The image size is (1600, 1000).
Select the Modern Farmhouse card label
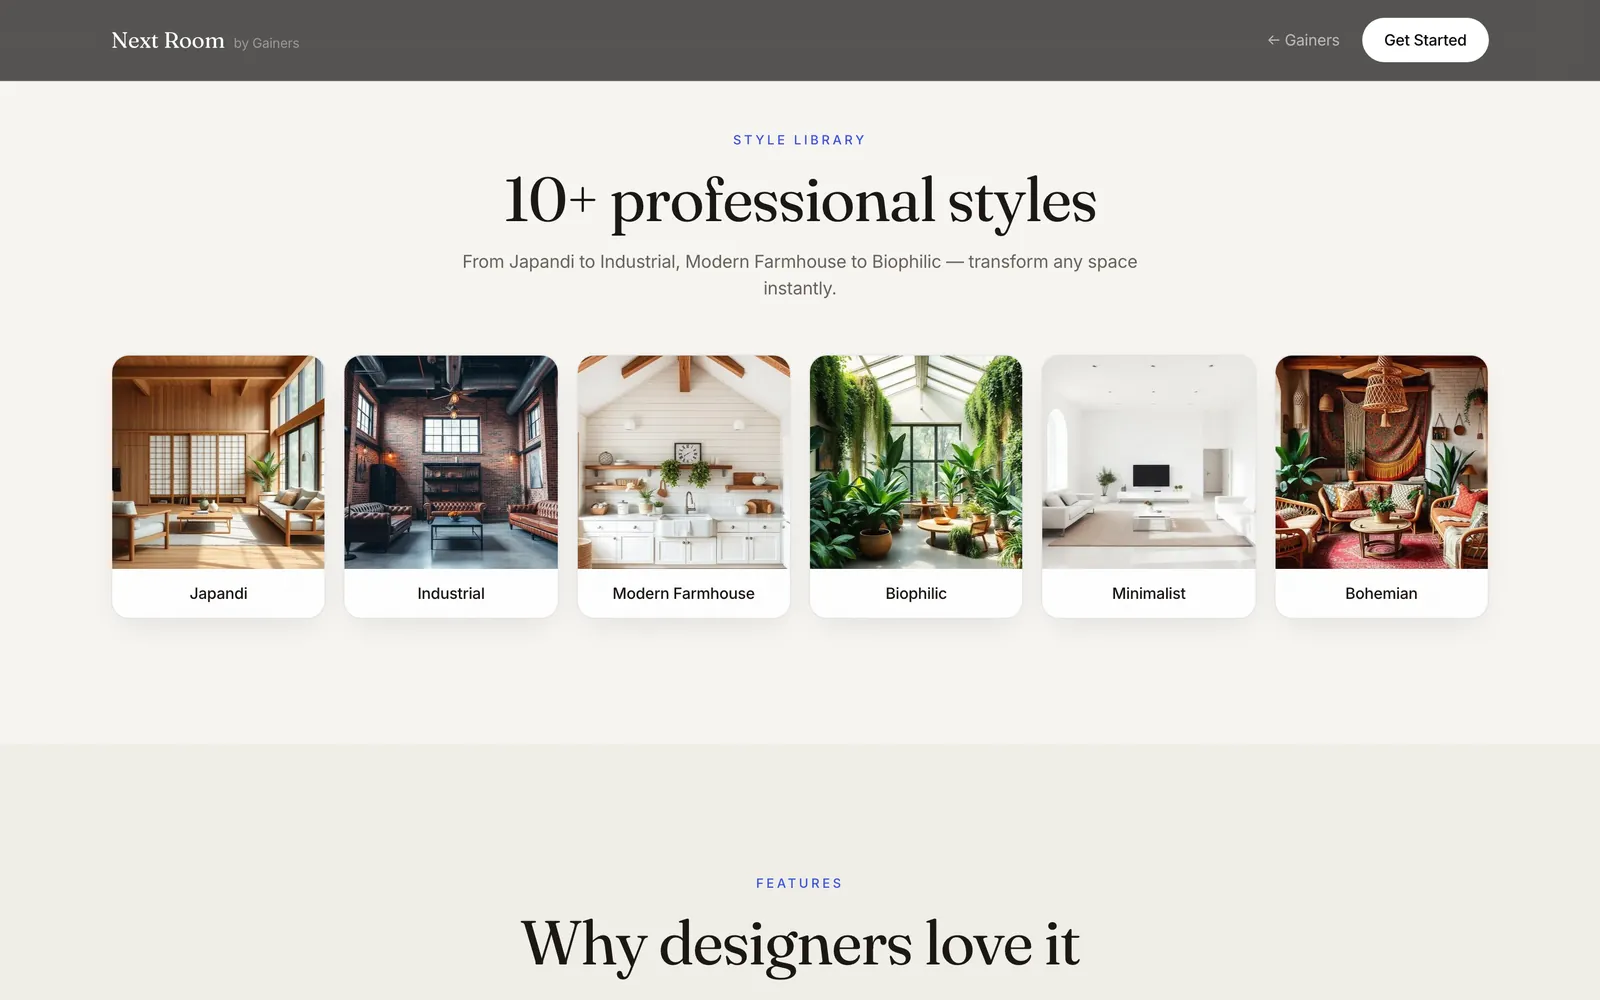point(684,593)
